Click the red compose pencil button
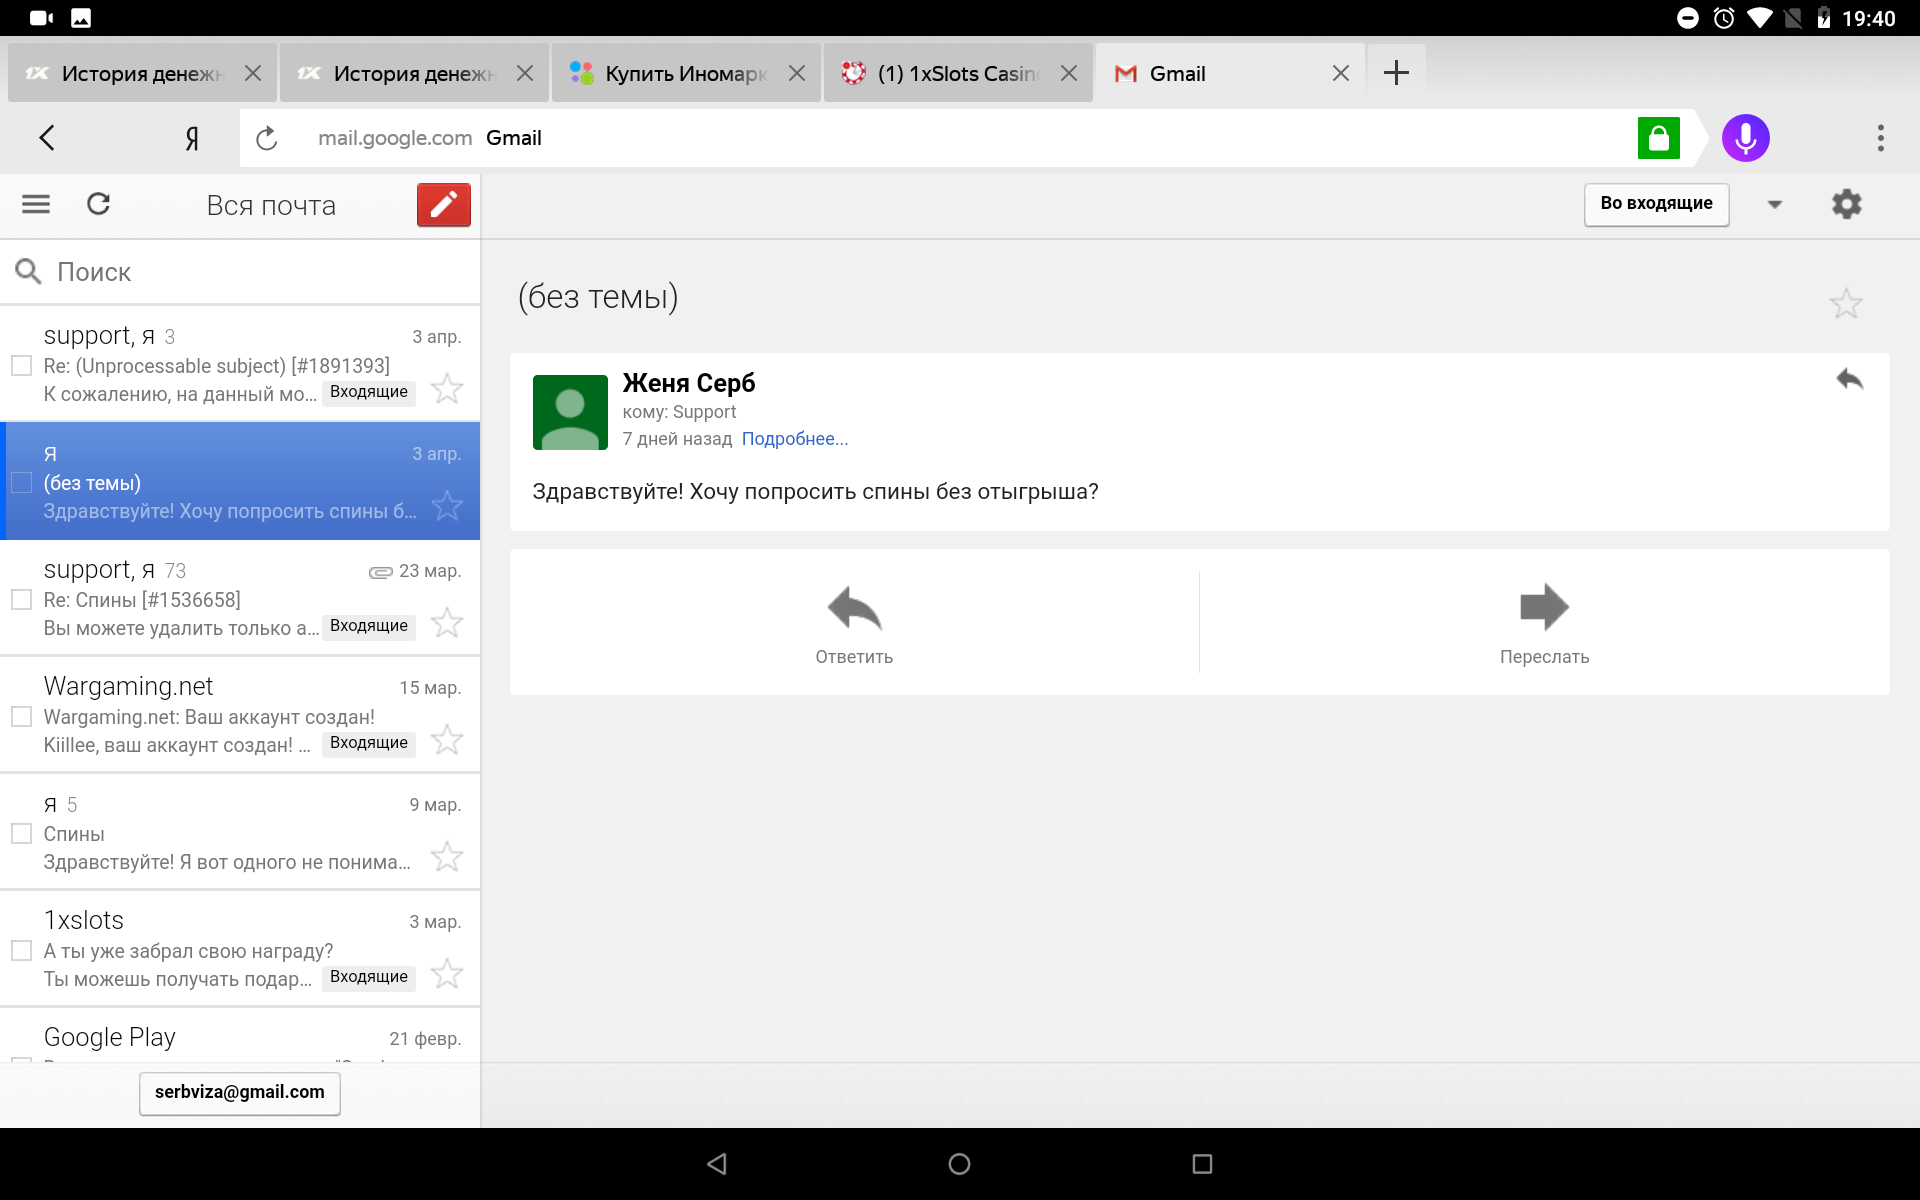 coord(443,205)
